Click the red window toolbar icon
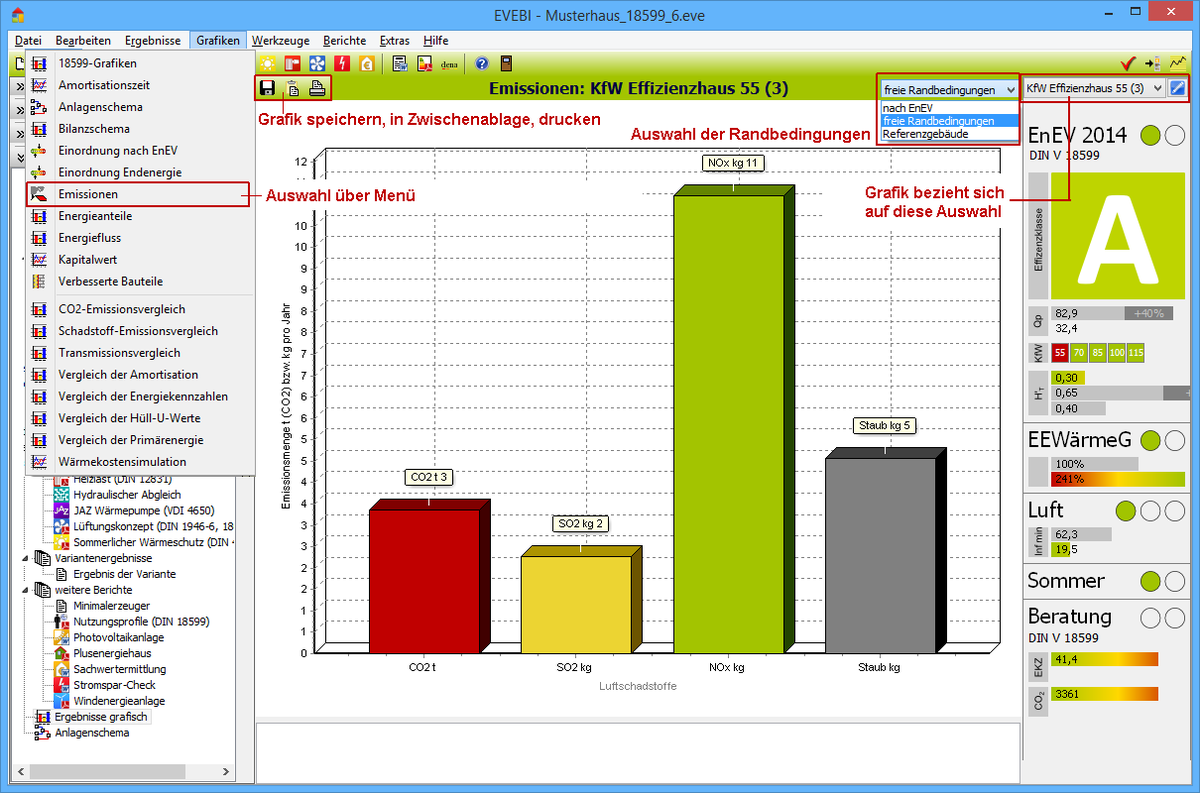 (293, 64)
